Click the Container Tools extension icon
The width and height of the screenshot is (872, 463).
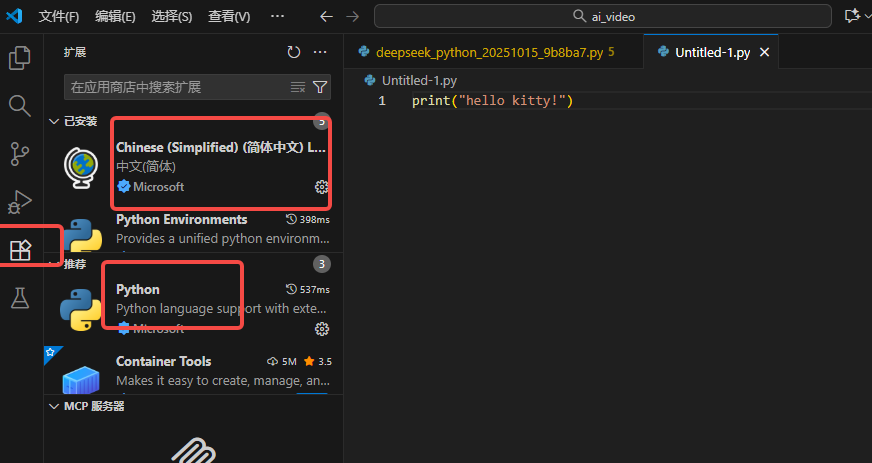tap(81, 379)
